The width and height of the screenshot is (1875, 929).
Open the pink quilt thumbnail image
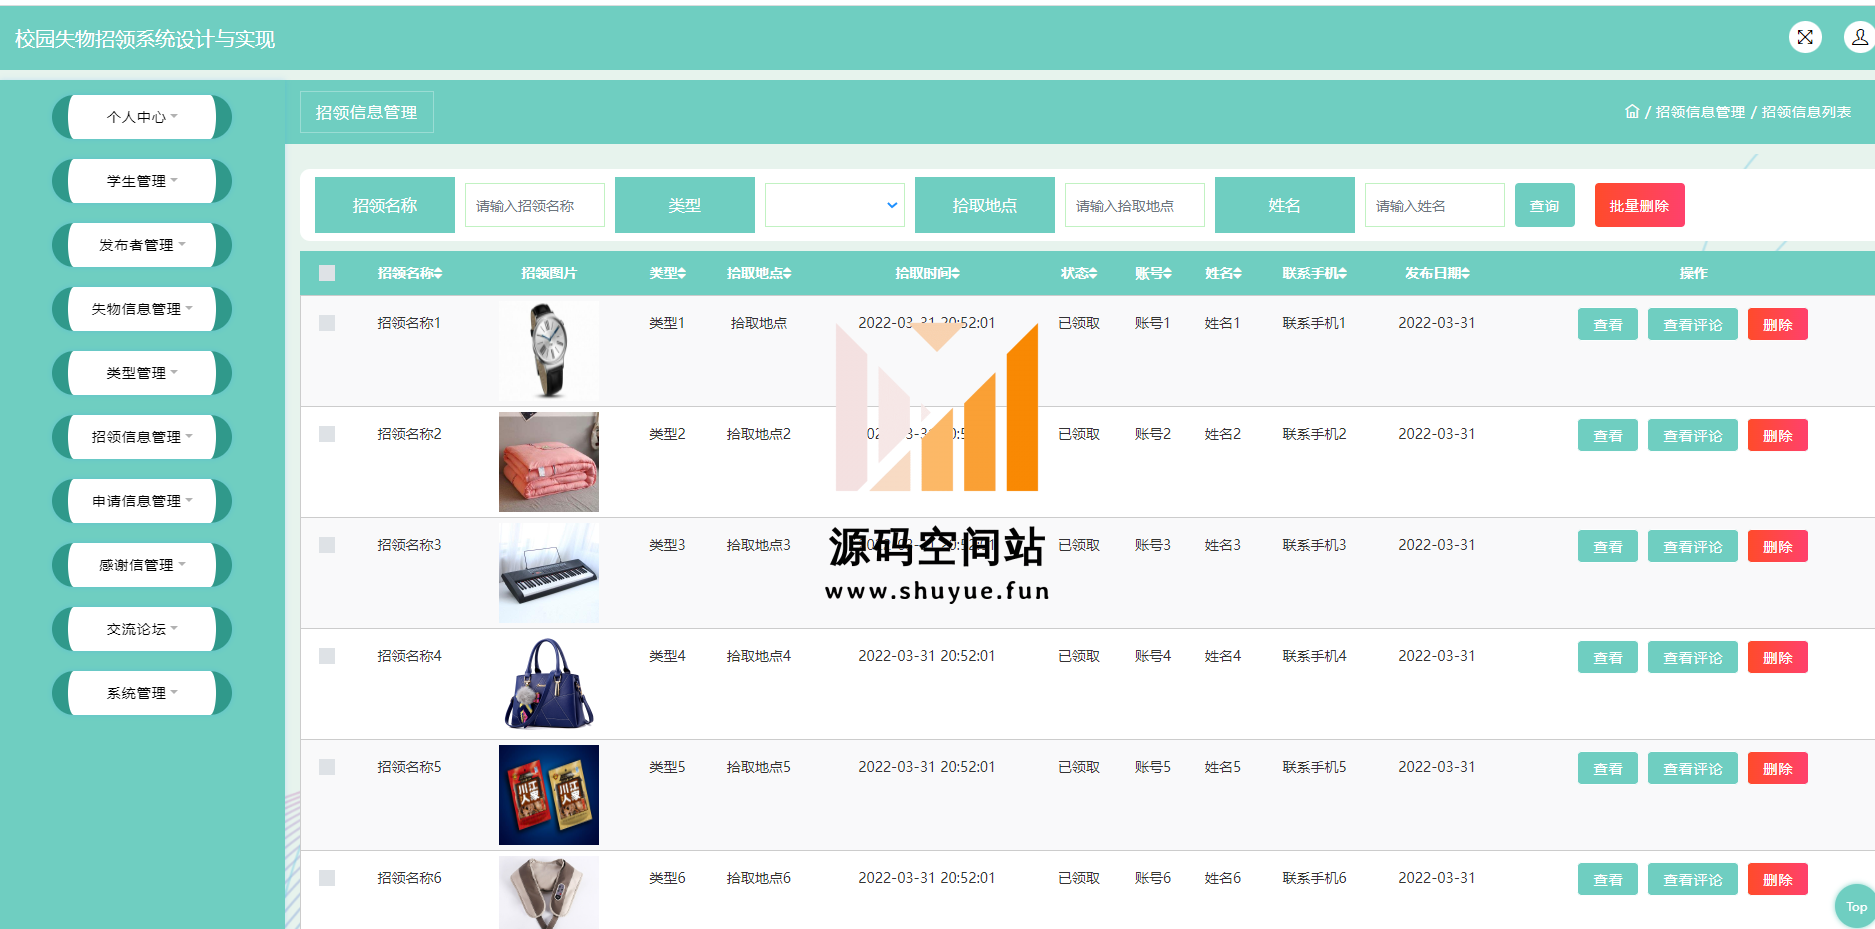pyautogui.click(x=549, y=462)
